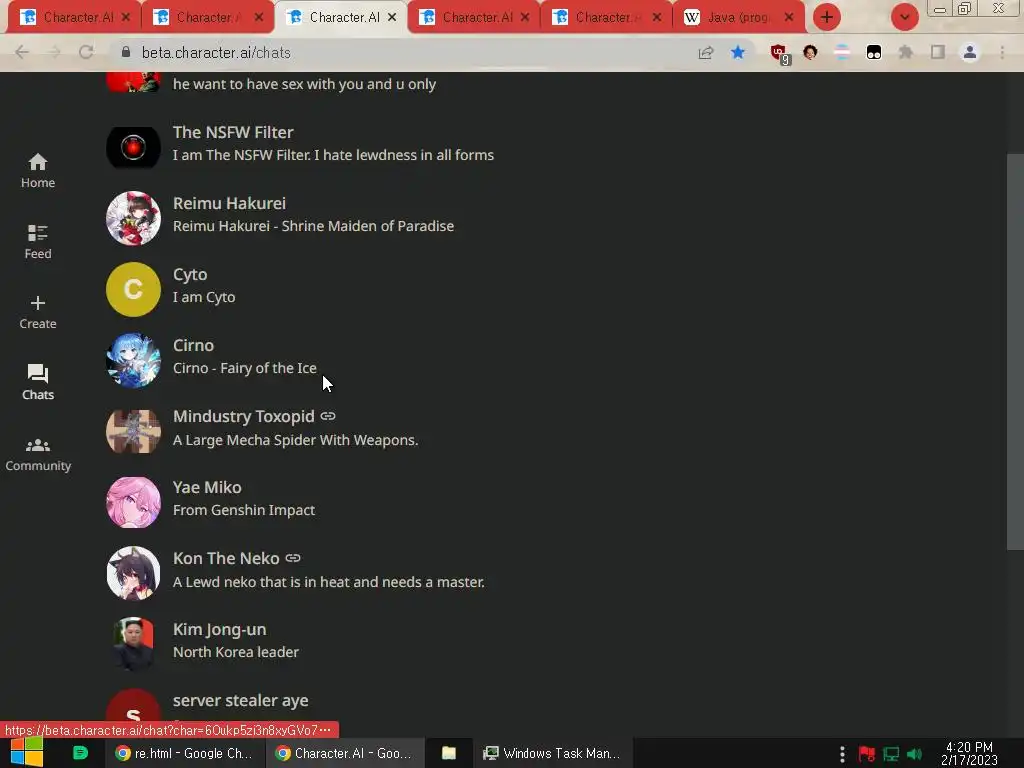
Task: Click the network tray icon
Action: (891, 755)
